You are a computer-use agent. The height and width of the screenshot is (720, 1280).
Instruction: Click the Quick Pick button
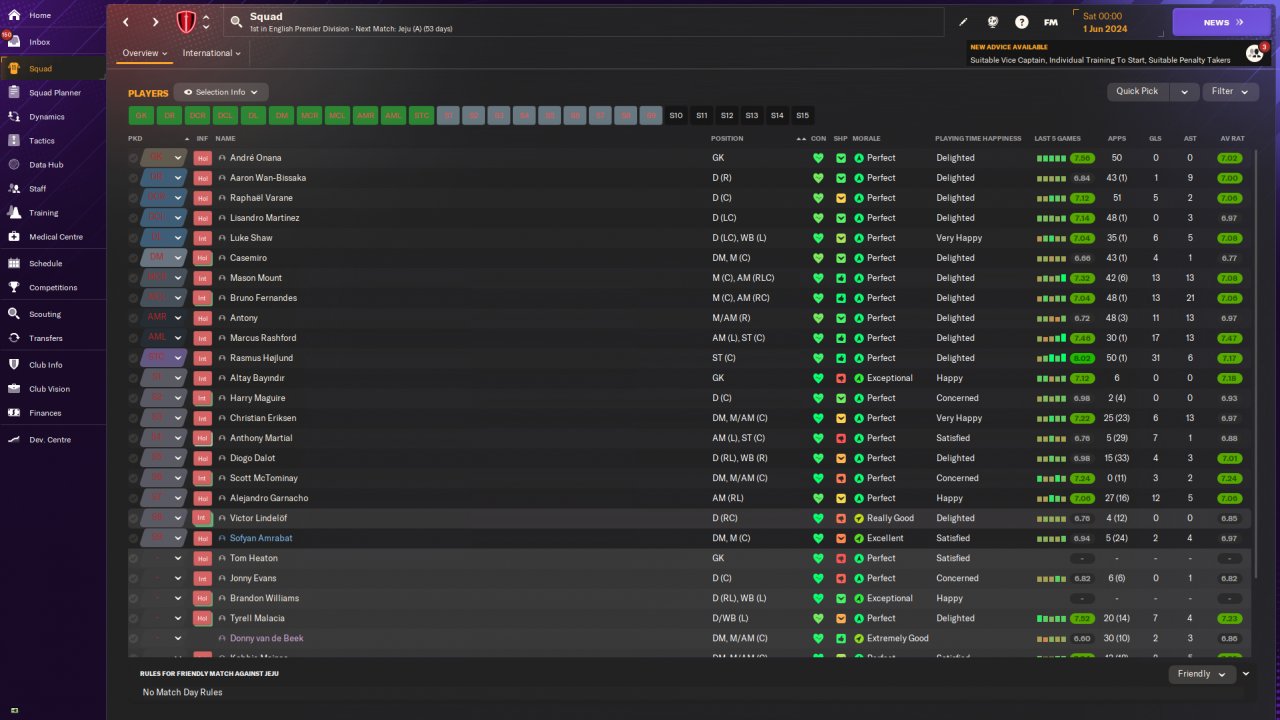tap(1137, 91)
